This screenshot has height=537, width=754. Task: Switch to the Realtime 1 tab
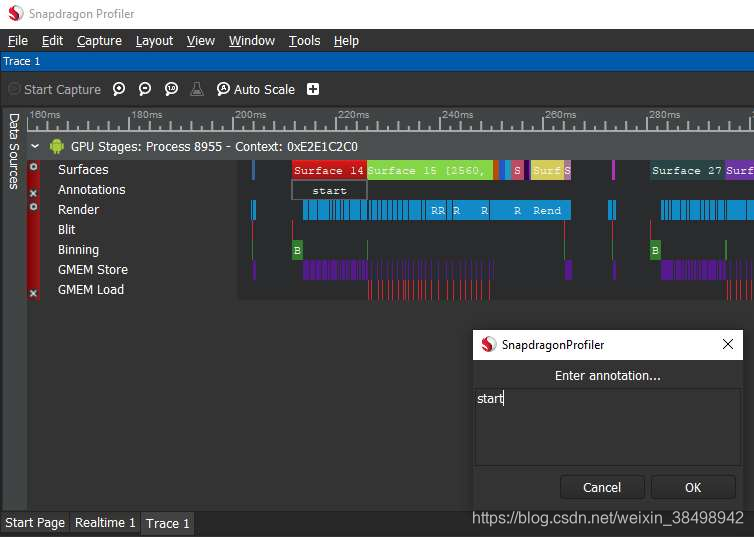coord(105,523)
